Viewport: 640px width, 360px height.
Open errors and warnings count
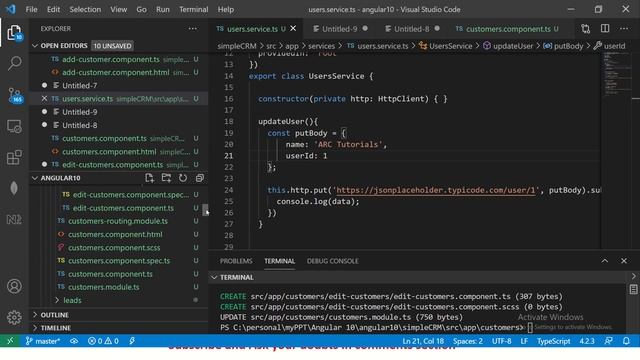click(x=103, y=341)
